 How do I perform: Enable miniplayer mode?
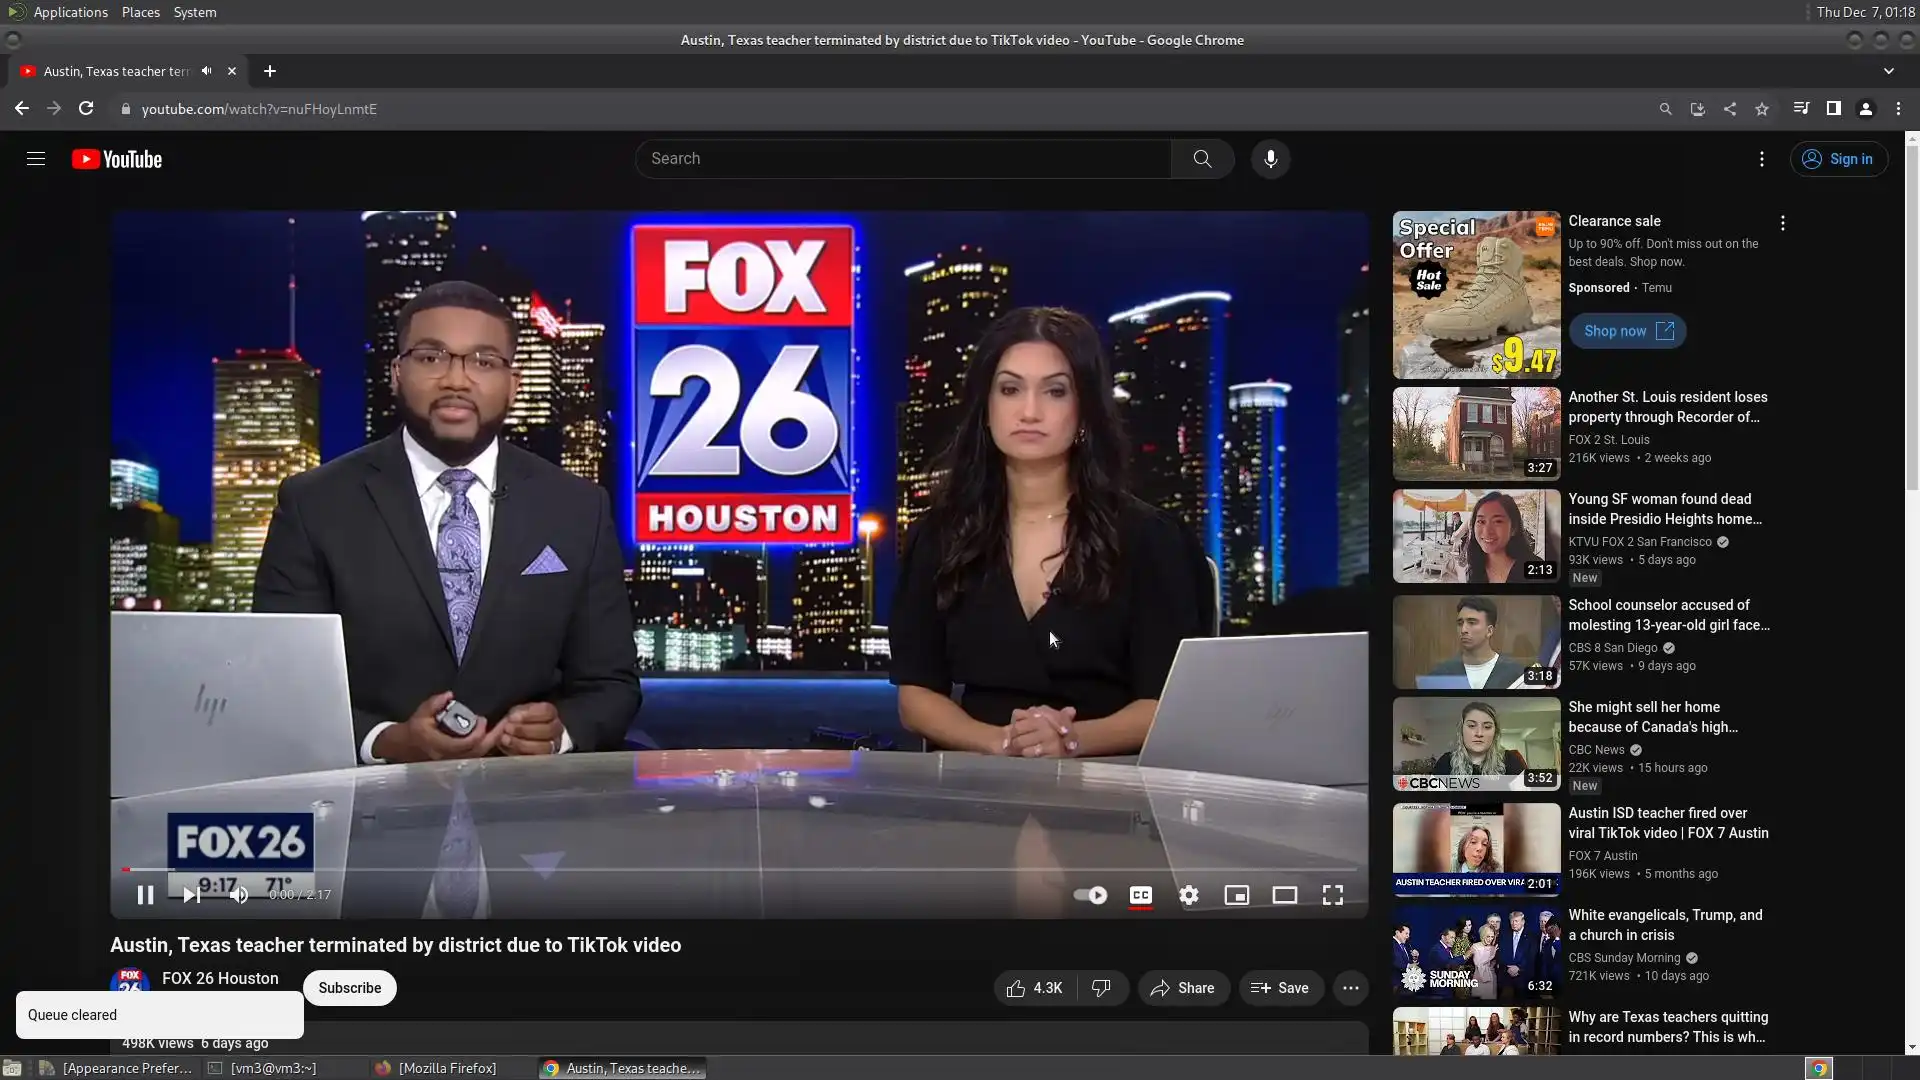click(1236, 895)
